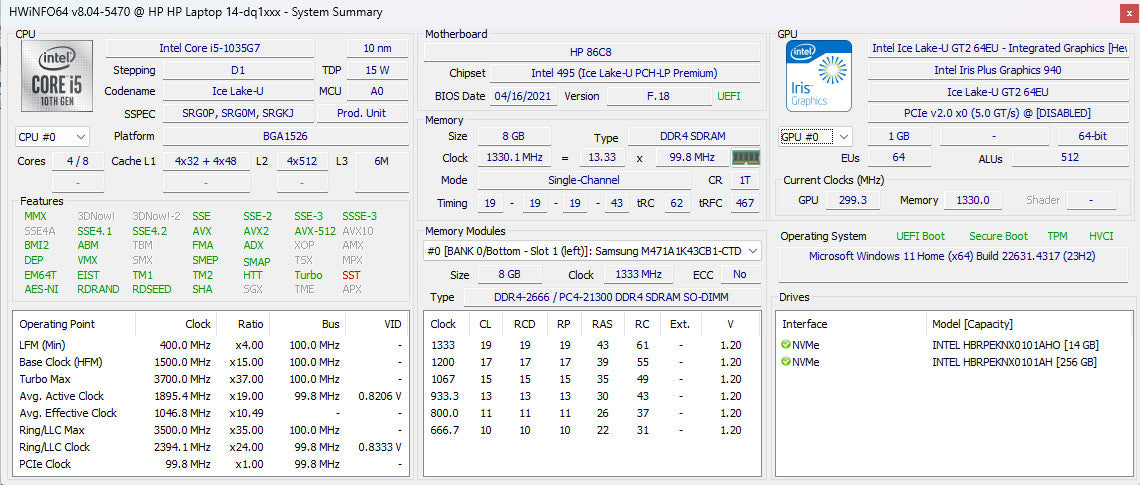Image resolution: width=1140 pixels, height=485 pixels.
Task: Click the Prod. Unit field
Action: [x=362, y=113]
